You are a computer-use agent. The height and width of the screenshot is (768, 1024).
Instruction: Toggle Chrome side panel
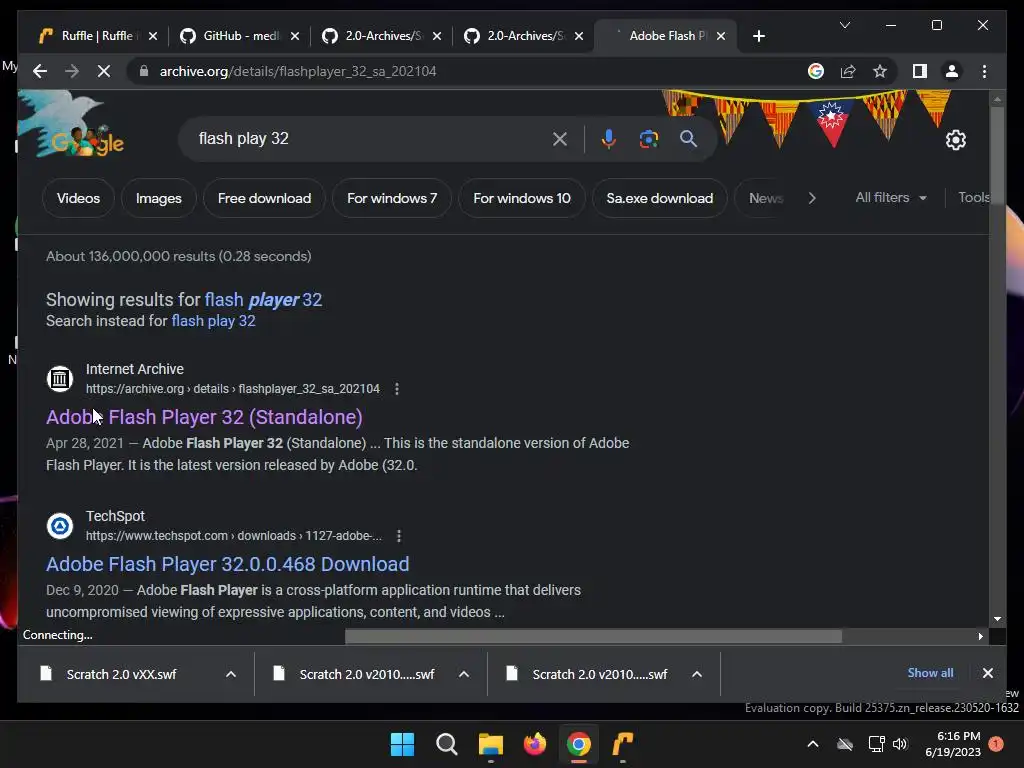[920, 71]
